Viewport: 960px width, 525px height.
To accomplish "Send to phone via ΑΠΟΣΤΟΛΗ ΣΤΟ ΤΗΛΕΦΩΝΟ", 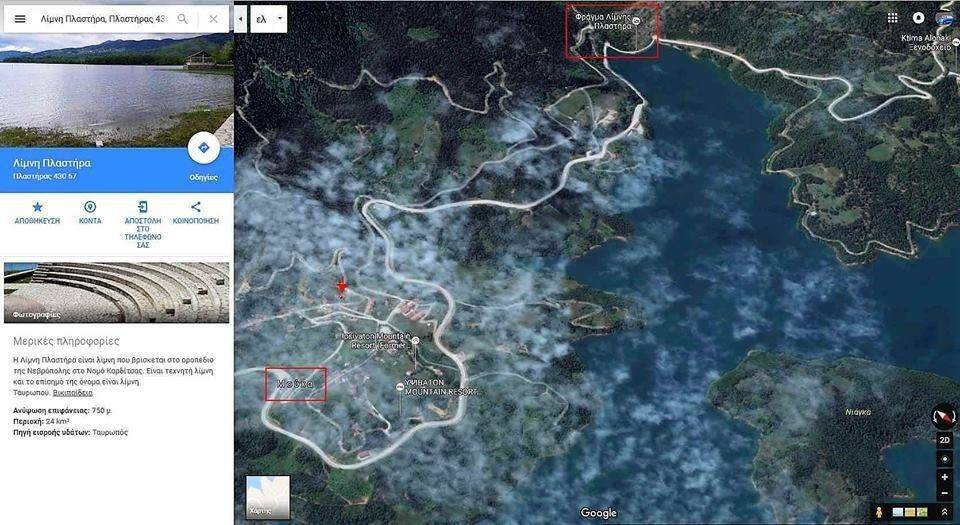I will (143, 207).
